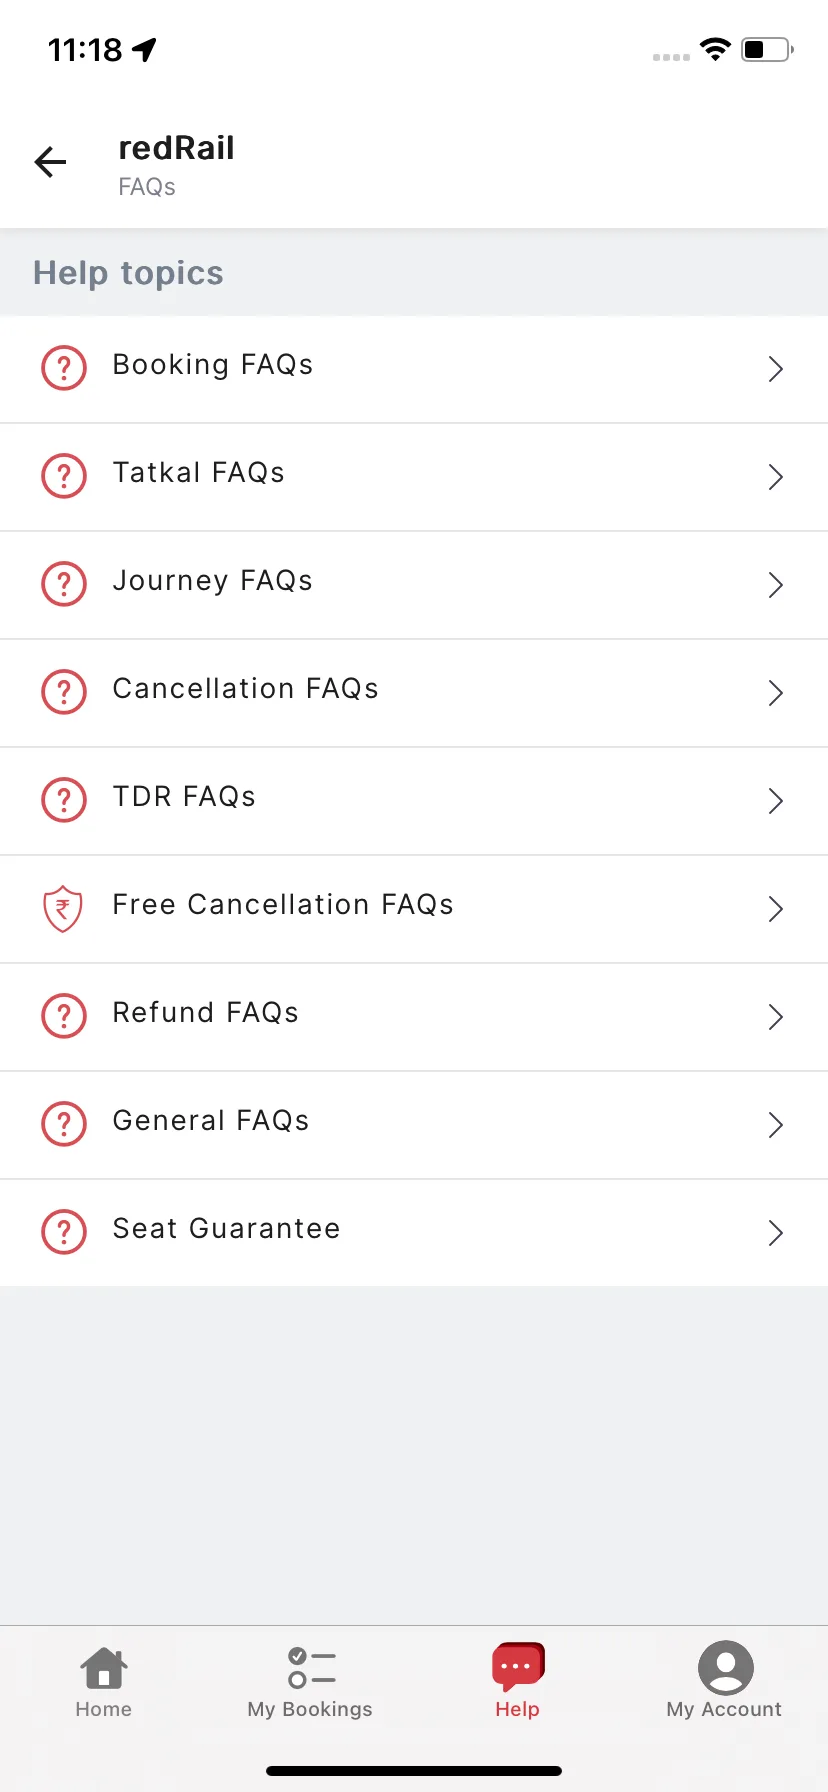The width and height of the screenshot is (828, 1792).
Task: Click the rupee shield Free Cancellation icon
Action: (63, 909)
